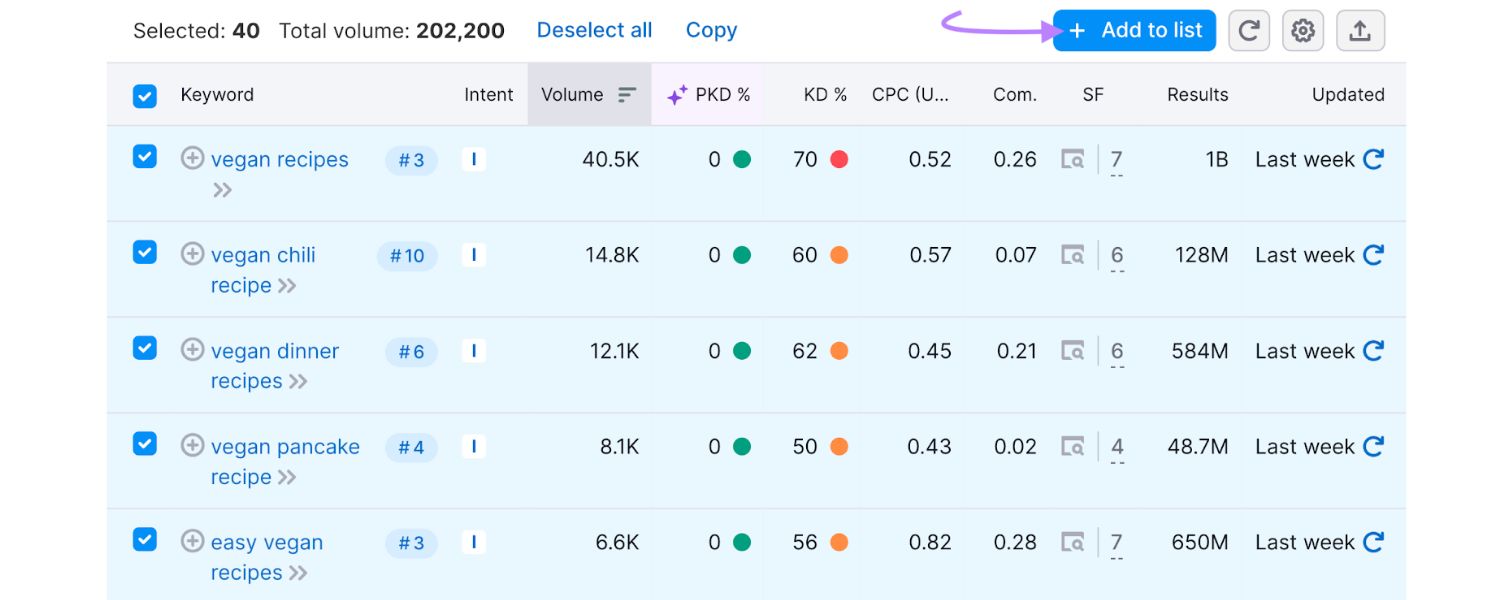The height and width of the screenshot is (600, 1500).
Task: Click the Add to list button
Action: point(1133,30)
